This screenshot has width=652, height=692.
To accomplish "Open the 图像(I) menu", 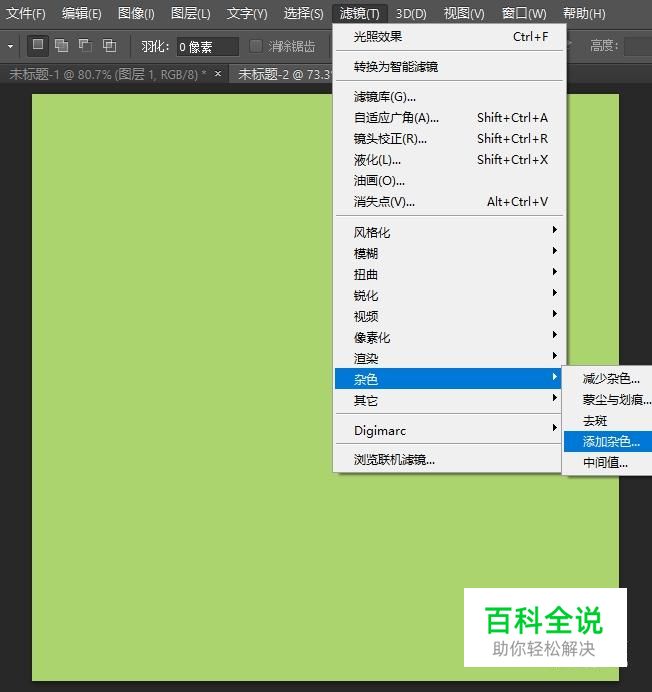I will (136, 14).
